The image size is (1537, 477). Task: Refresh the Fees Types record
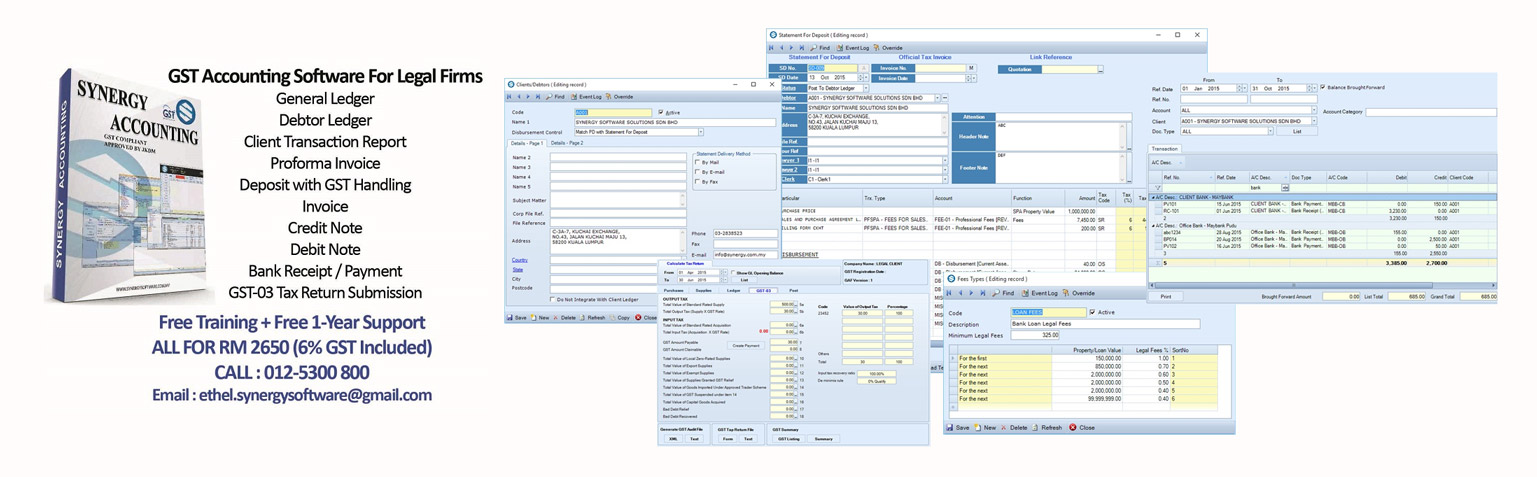point(1046,427)
